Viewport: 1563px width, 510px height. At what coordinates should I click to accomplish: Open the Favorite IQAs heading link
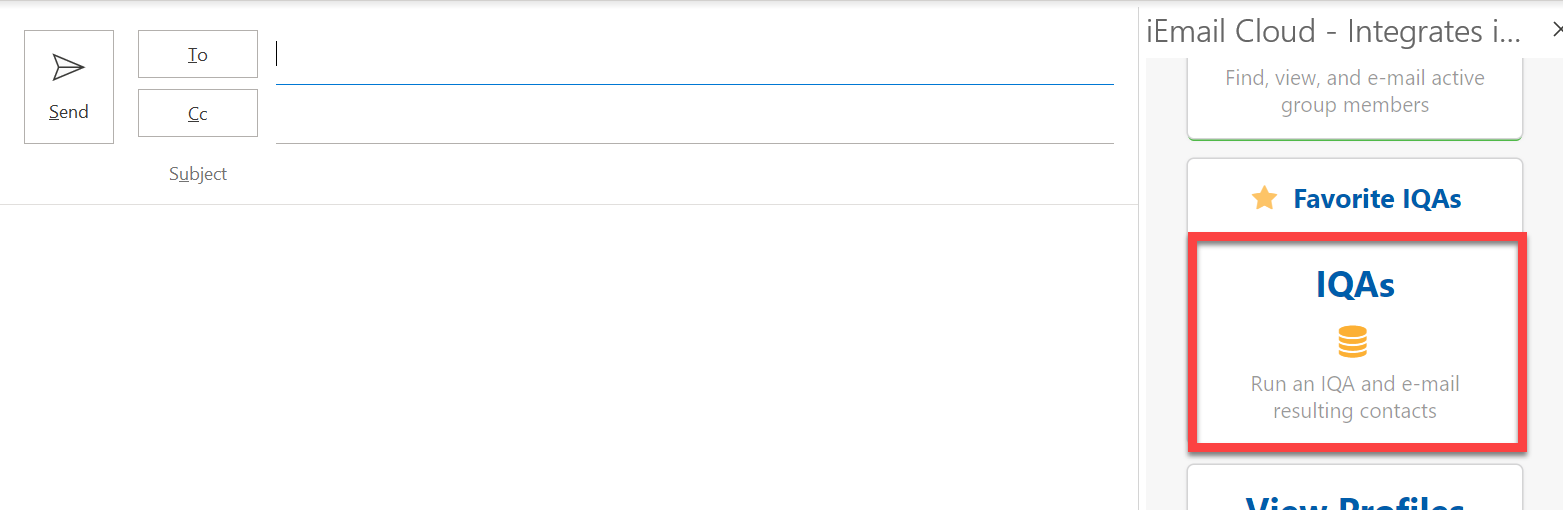coord(1377,199)
